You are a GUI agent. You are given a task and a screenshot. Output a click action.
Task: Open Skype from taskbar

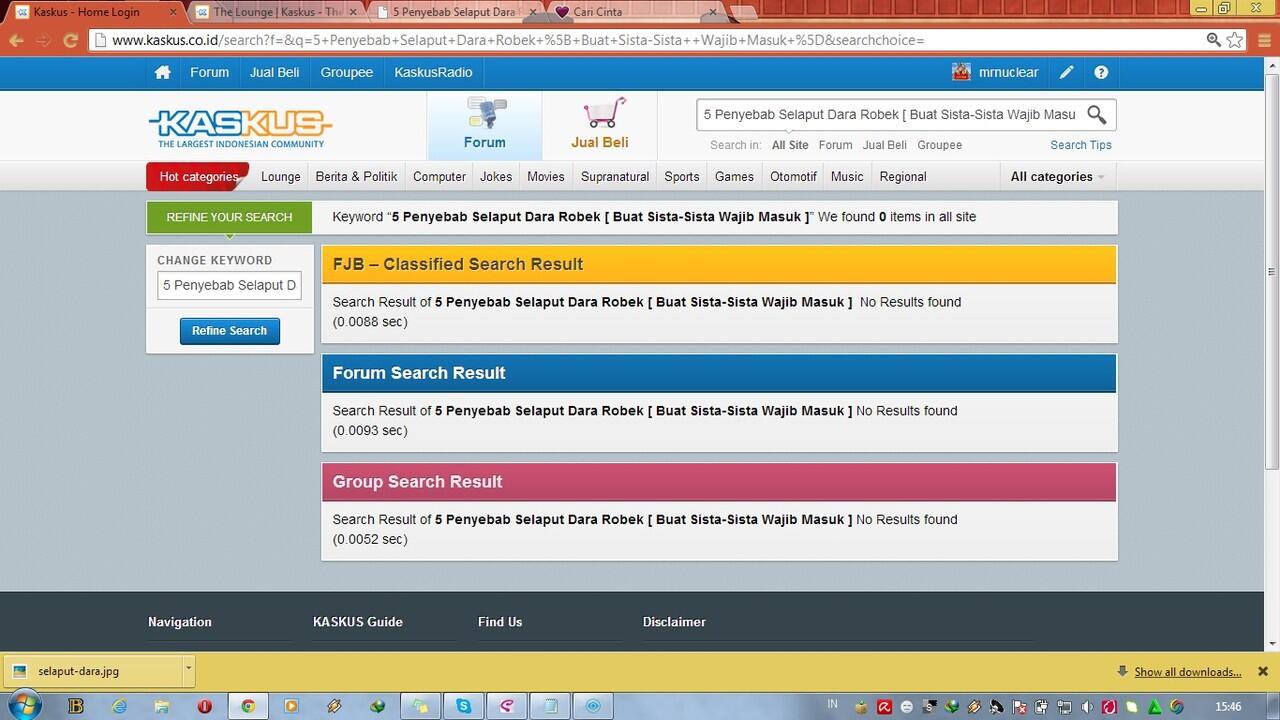(x=464, y=706)
